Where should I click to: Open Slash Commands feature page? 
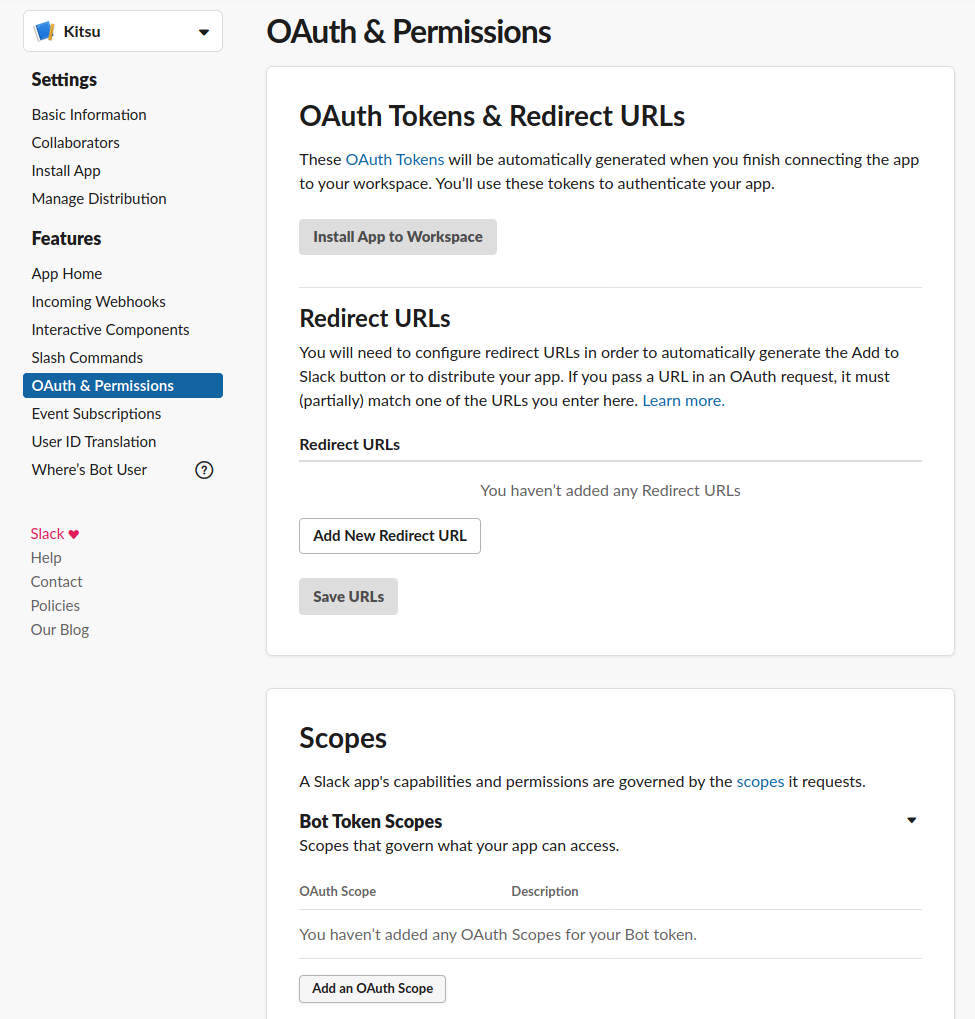coord(87,357)
